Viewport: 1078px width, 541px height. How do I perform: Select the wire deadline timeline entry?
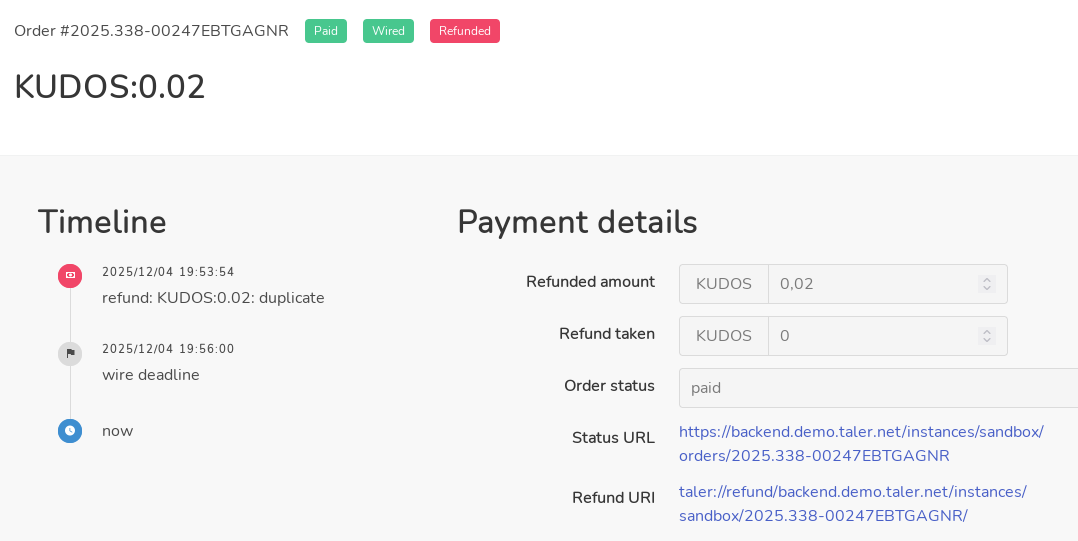pos(151,375)
